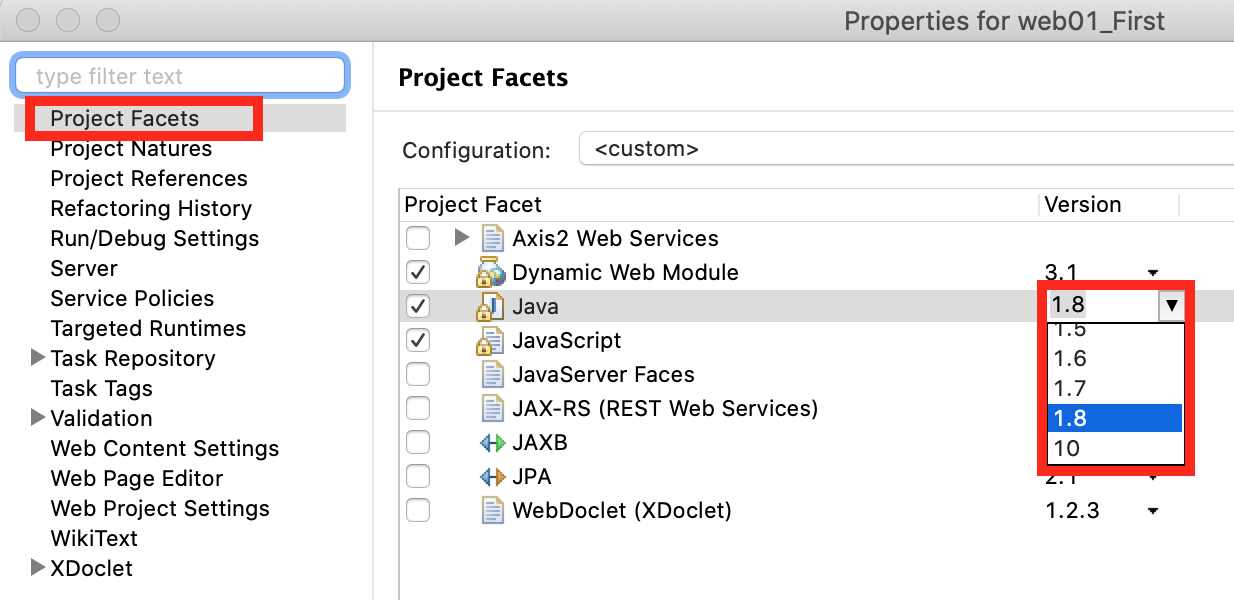Select version 10 in the dropdown list
1234x600 pixels.
1067,448
